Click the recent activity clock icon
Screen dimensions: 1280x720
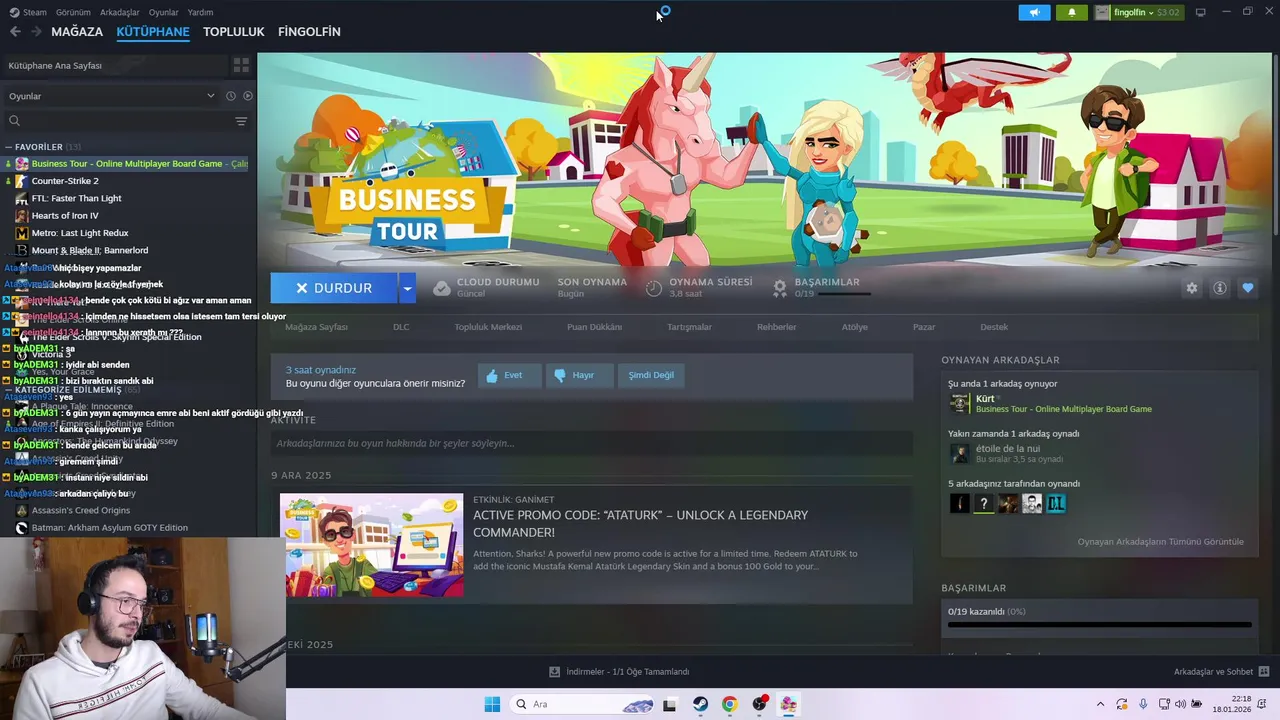230,96
